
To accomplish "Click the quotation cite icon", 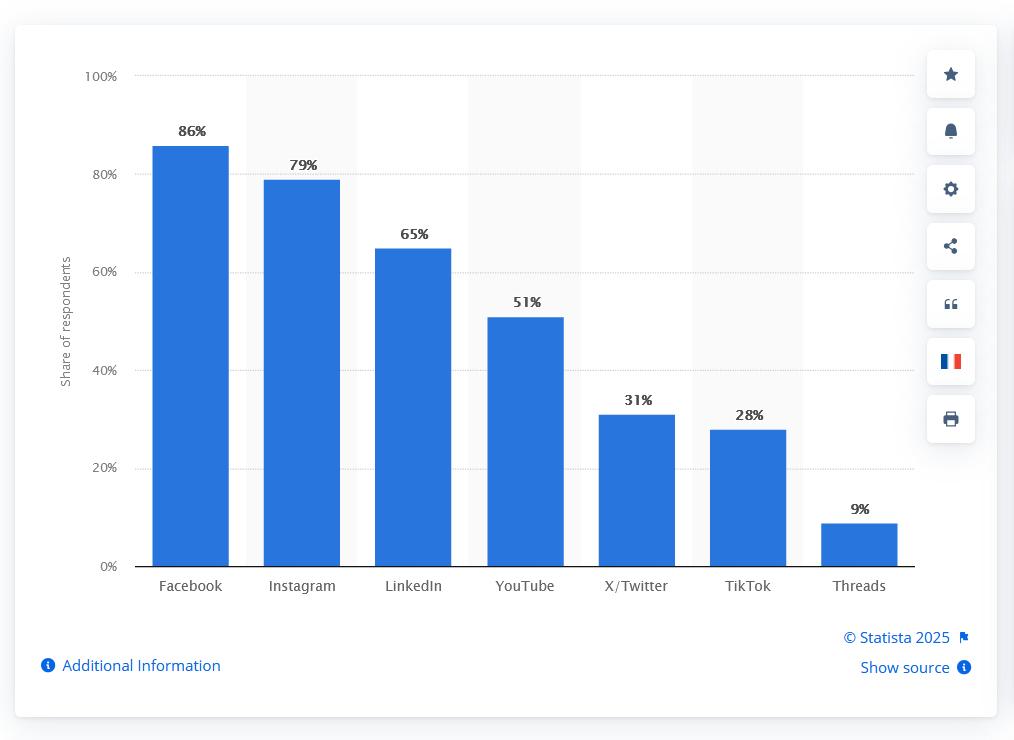I will point(951,304).
